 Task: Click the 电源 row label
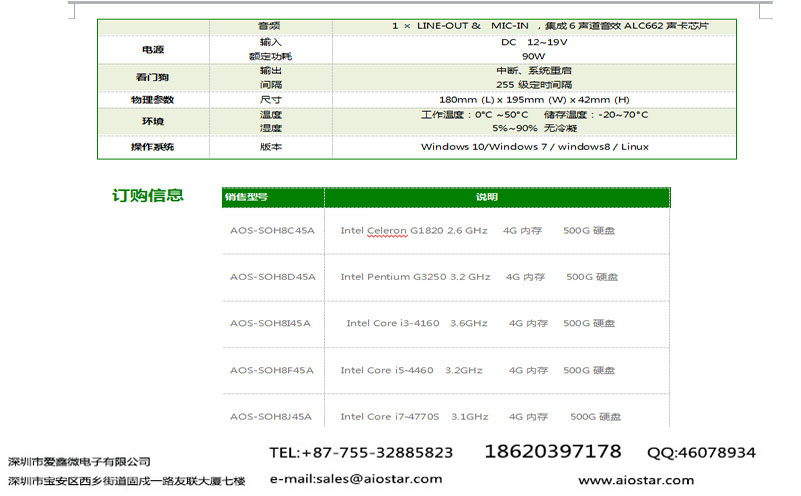click(153, 50)
